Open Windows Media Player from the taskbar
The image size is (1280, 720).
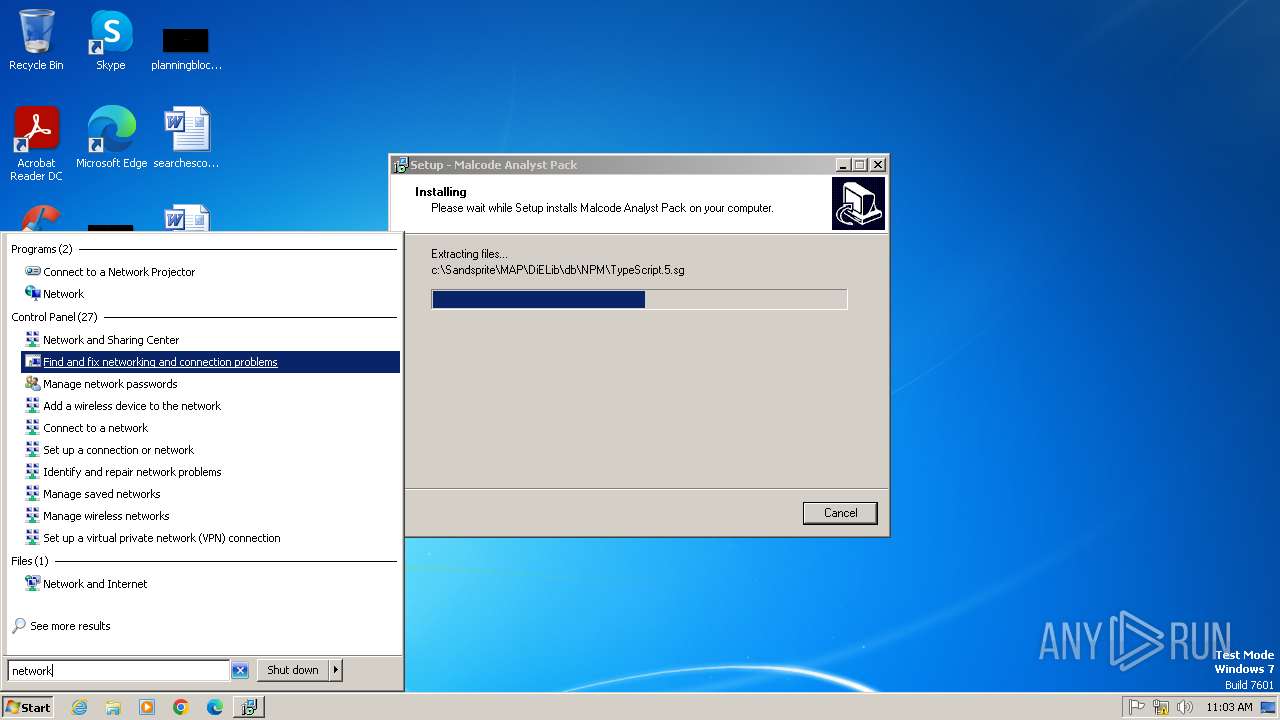tap(147, 707)
